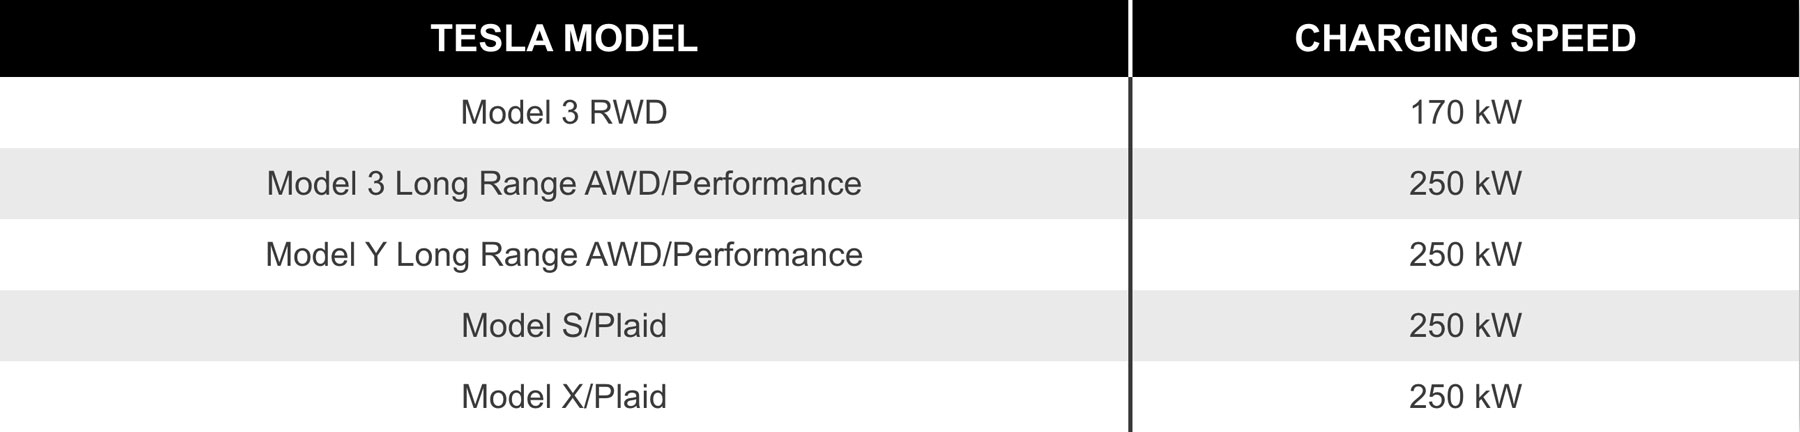The height and width of the screenshot is (432, 1800).
Task: Click the TESLA MODEL column header
Action: [x=564, y=38]
